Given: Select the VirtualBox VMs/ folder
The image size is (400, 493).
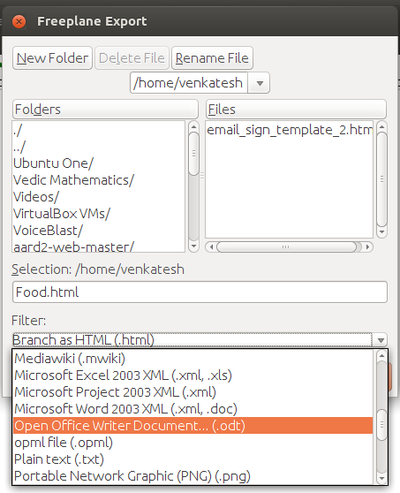Looking at the screenshot, I should (98, 213).
